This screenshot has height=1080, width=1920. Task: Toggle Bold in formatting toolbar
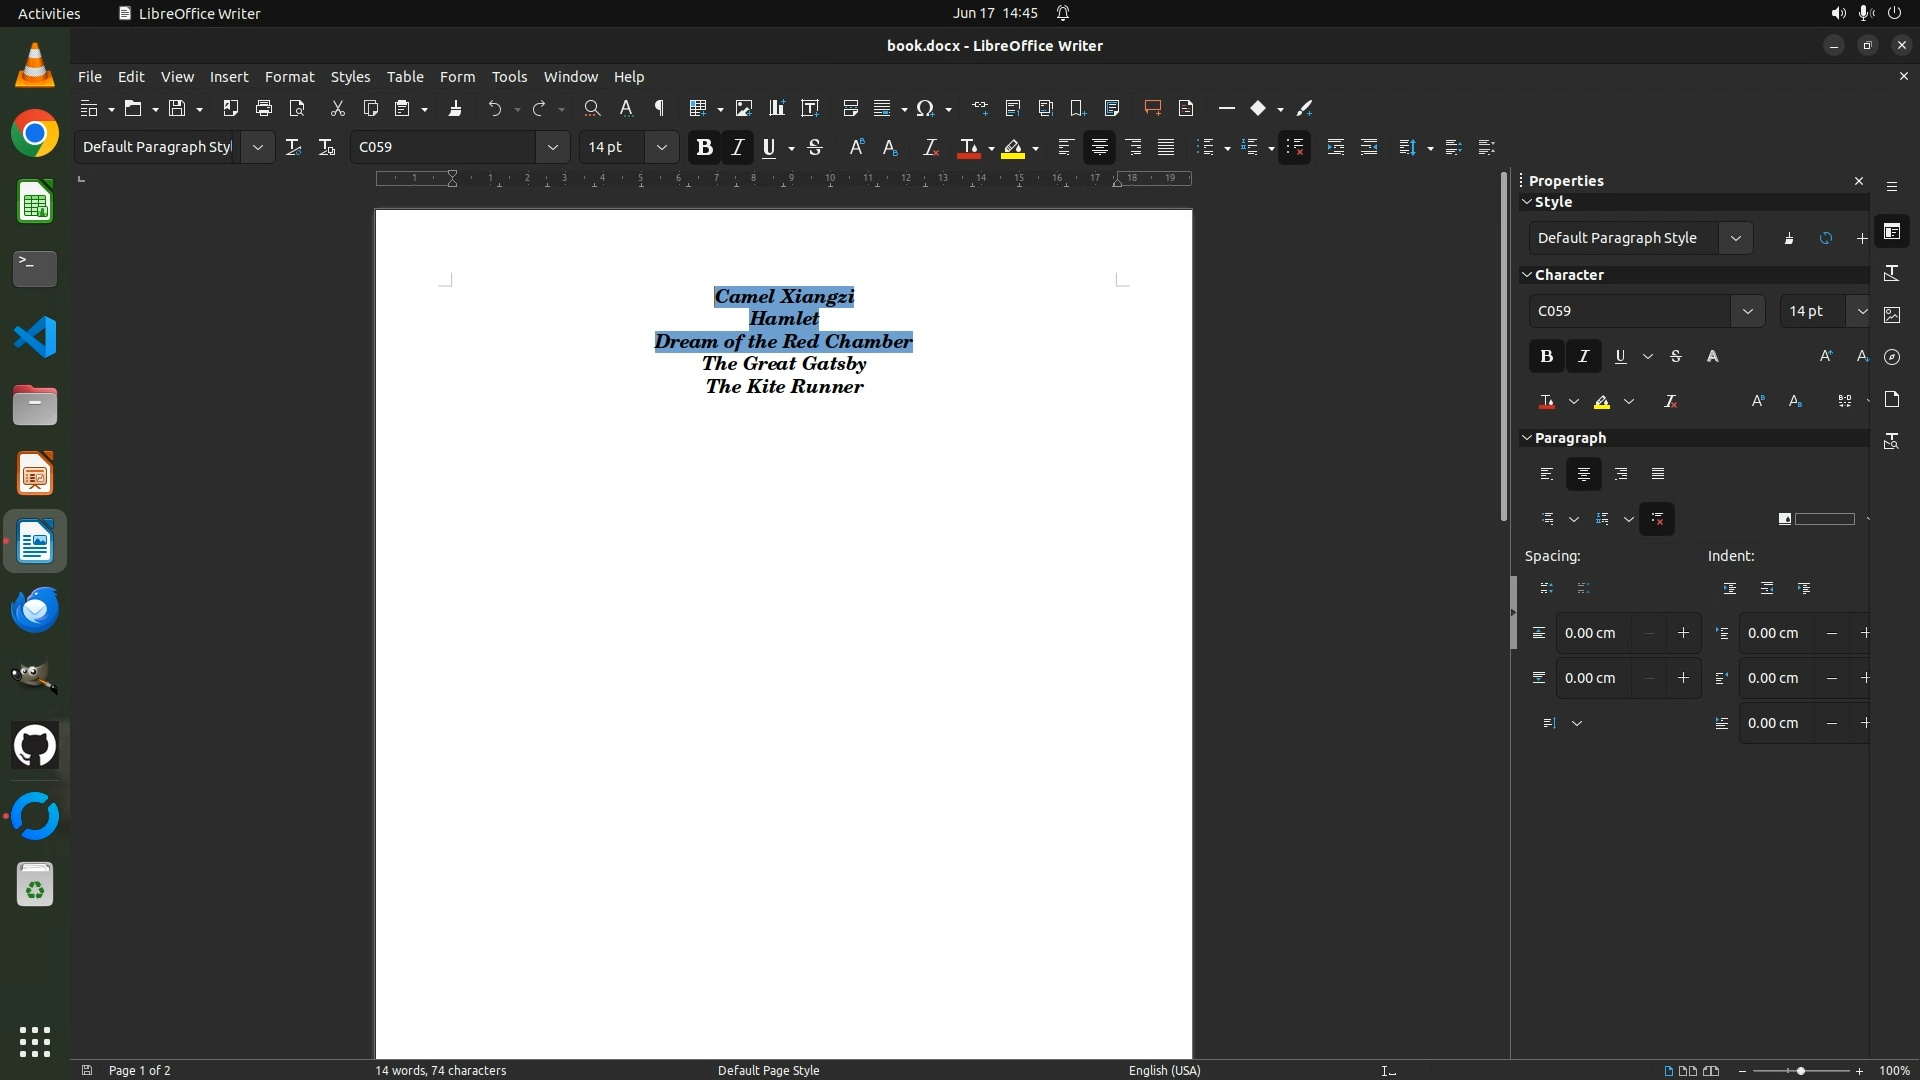[x=704, y=147]
